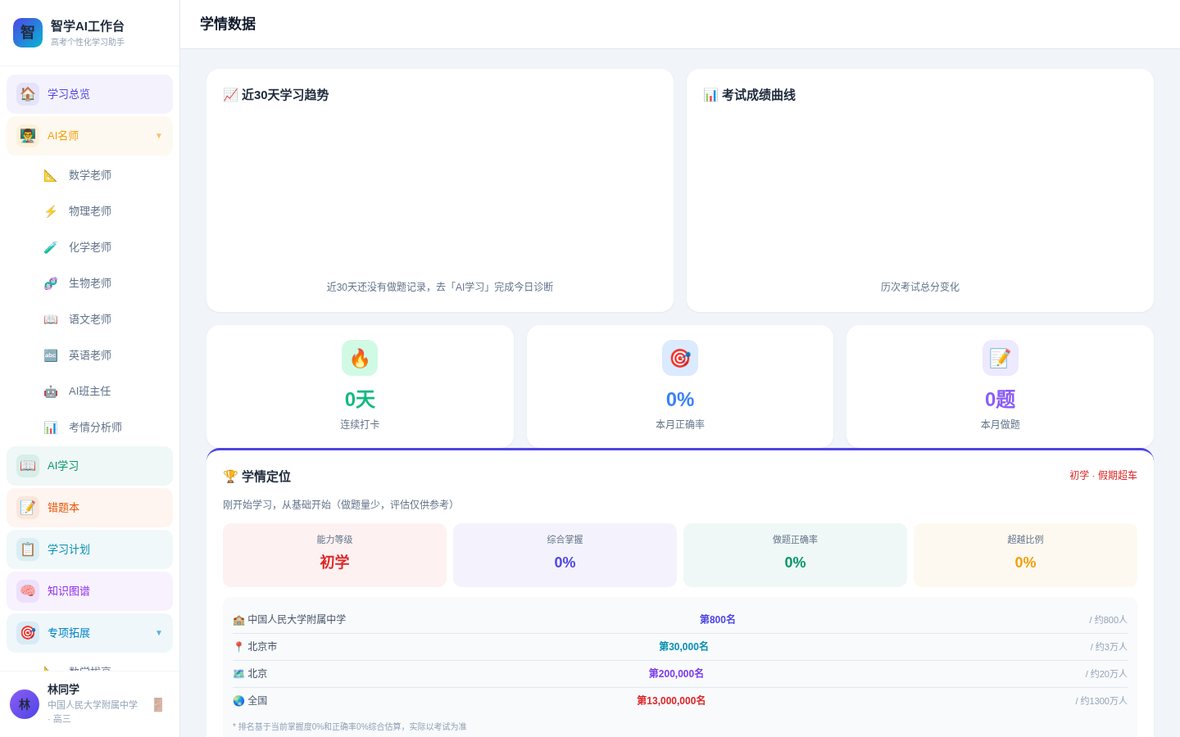This screenshot has height=737, width=1180.
Task: Click the robot icon for AI班主任
Action: click(x=50, y=391)
